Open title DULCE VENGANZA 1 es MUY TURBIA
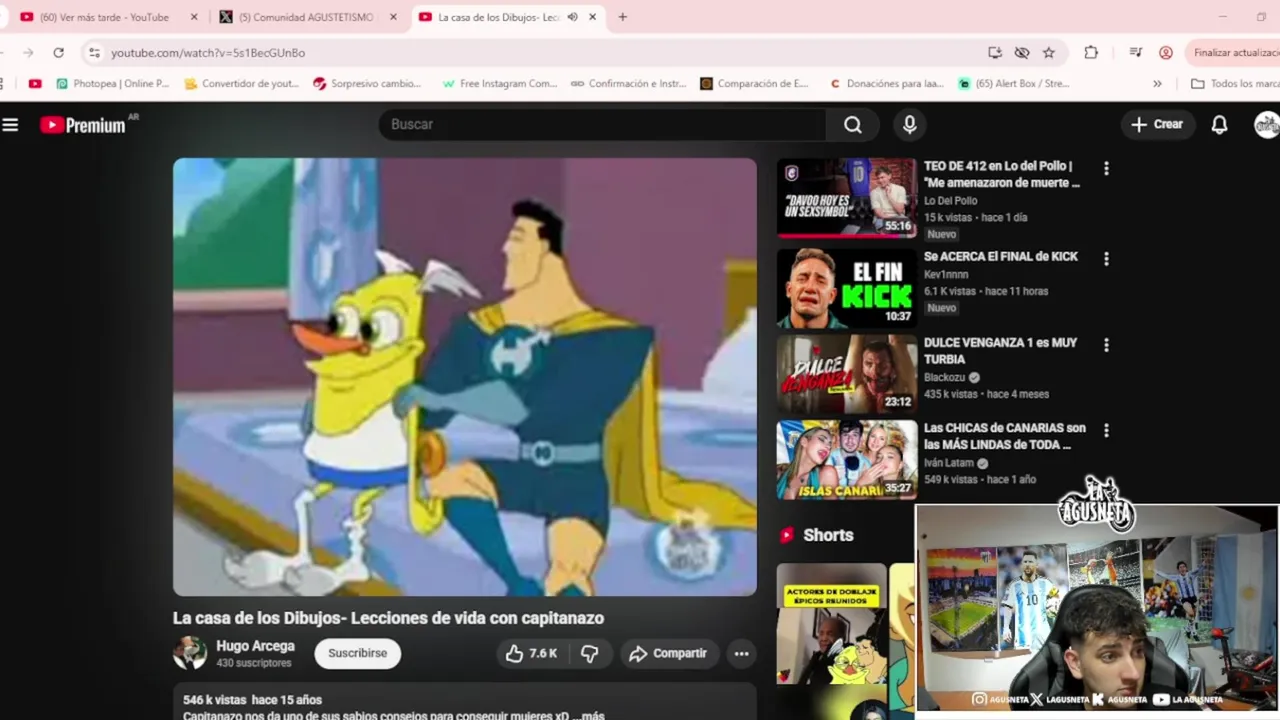 pos(1000,351)
